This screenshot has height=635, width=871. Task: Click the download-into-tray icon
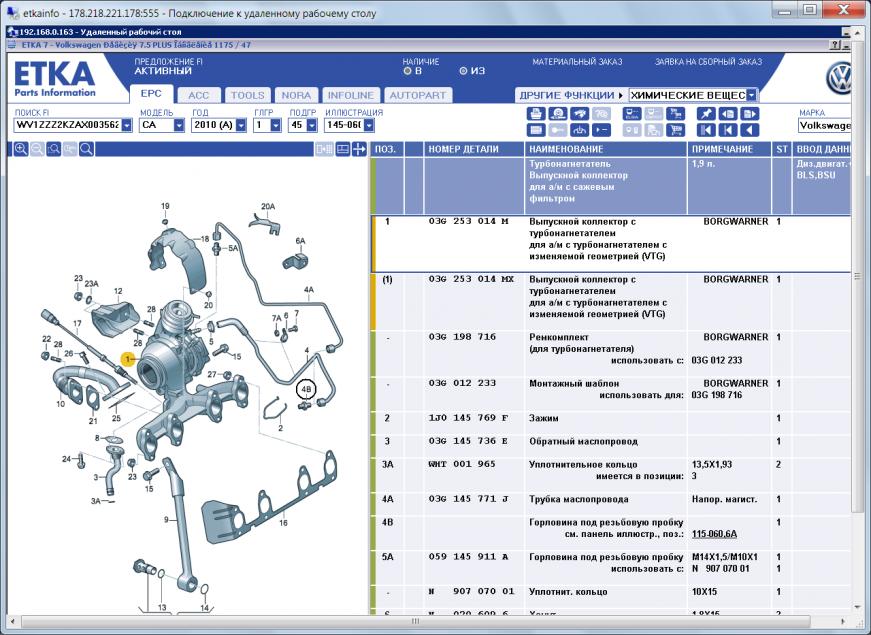[x=579, y=130]
